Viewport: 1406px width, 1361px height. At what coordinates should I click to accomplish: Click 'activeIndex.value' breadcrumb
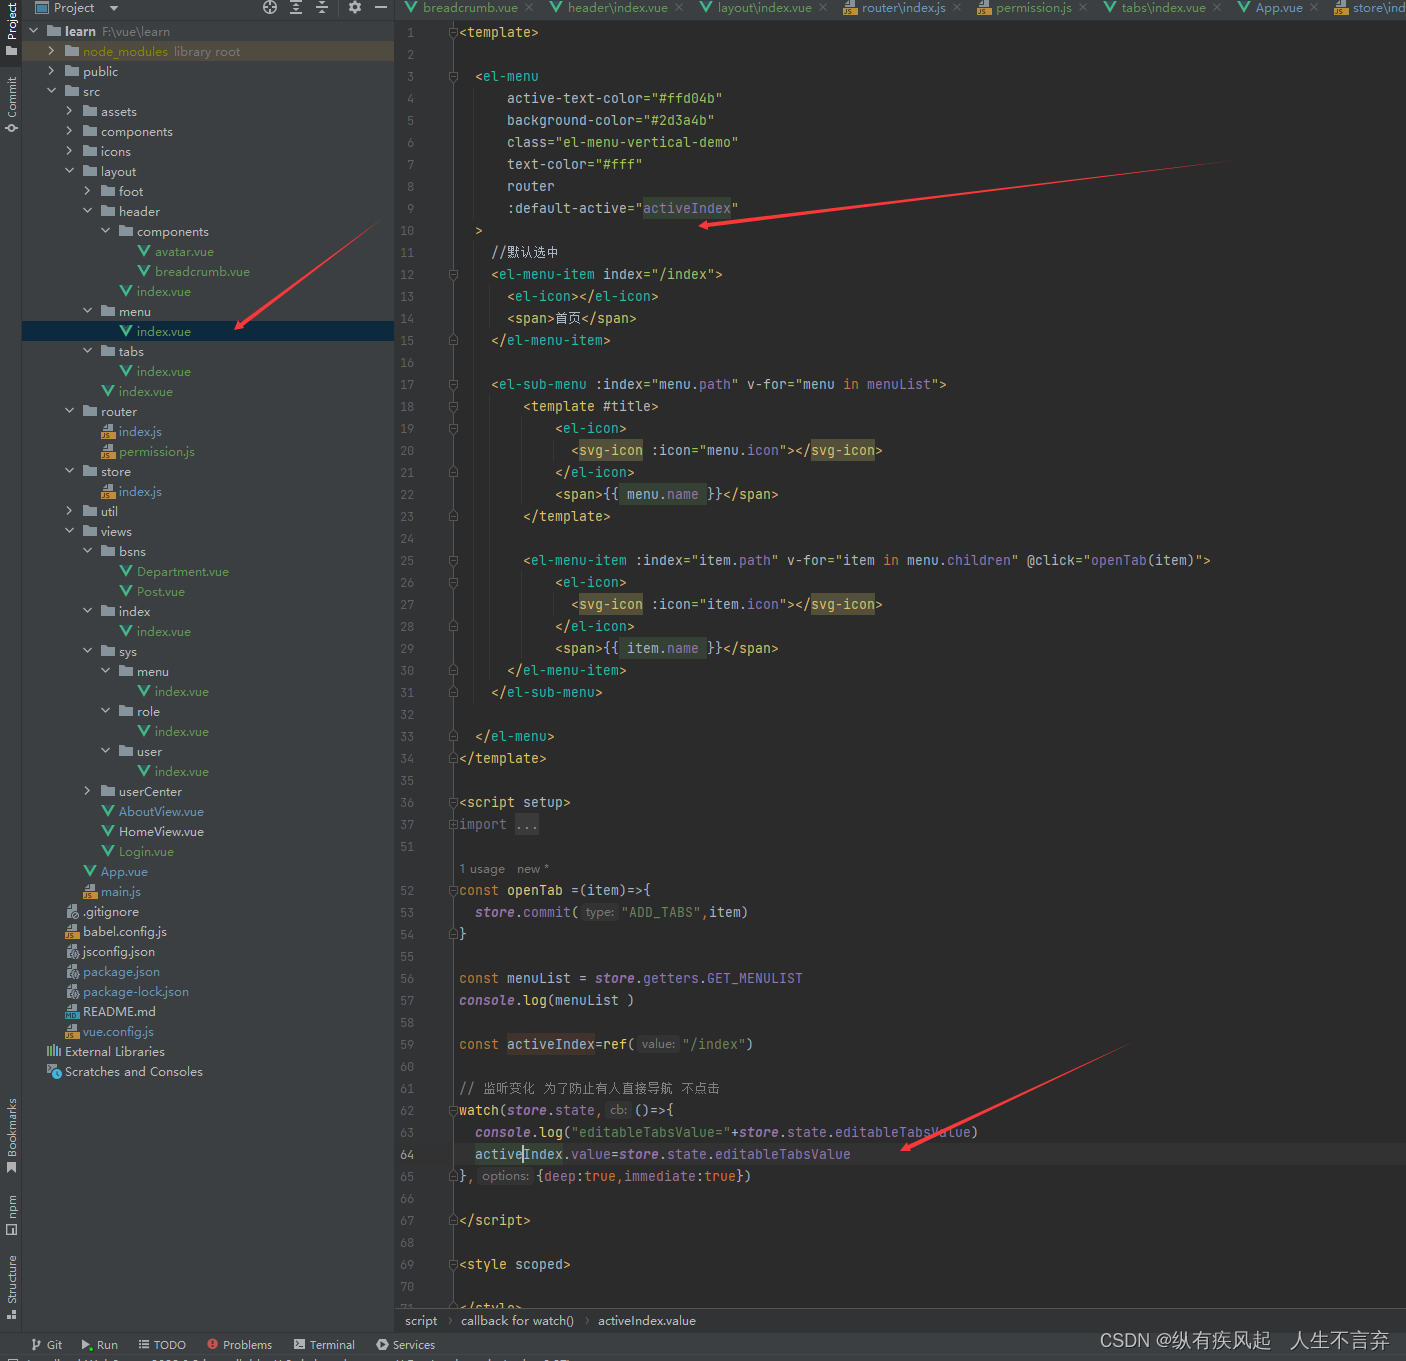[x=647, y=1321]
